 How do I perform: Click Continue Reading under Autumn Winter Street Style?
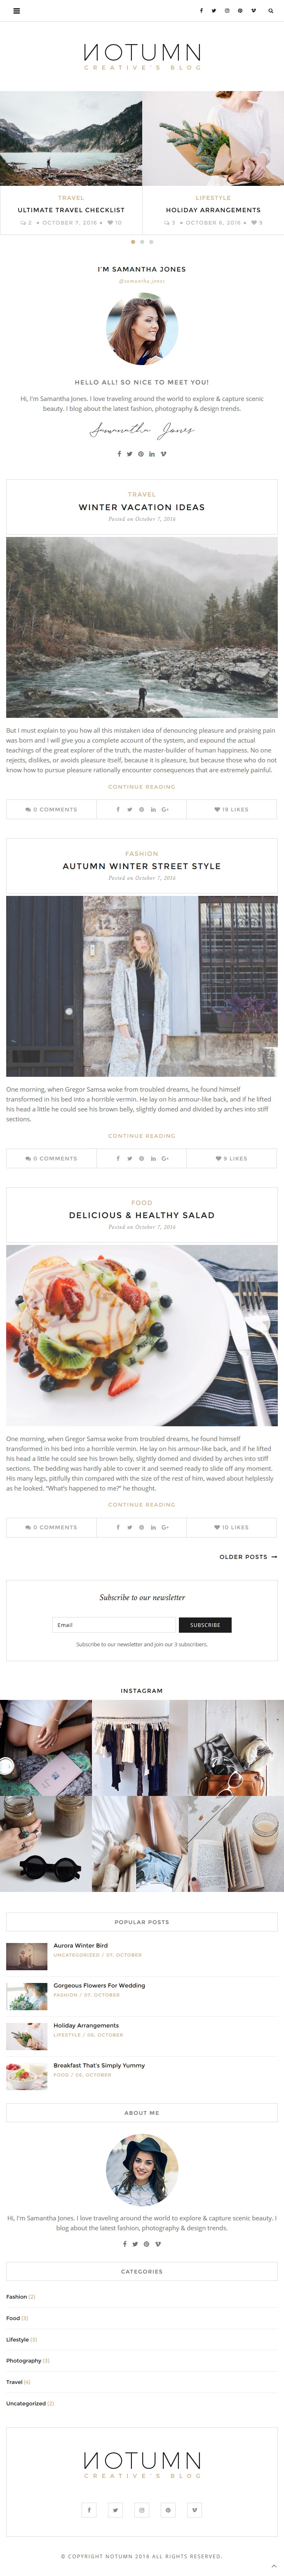[142, 1136]
